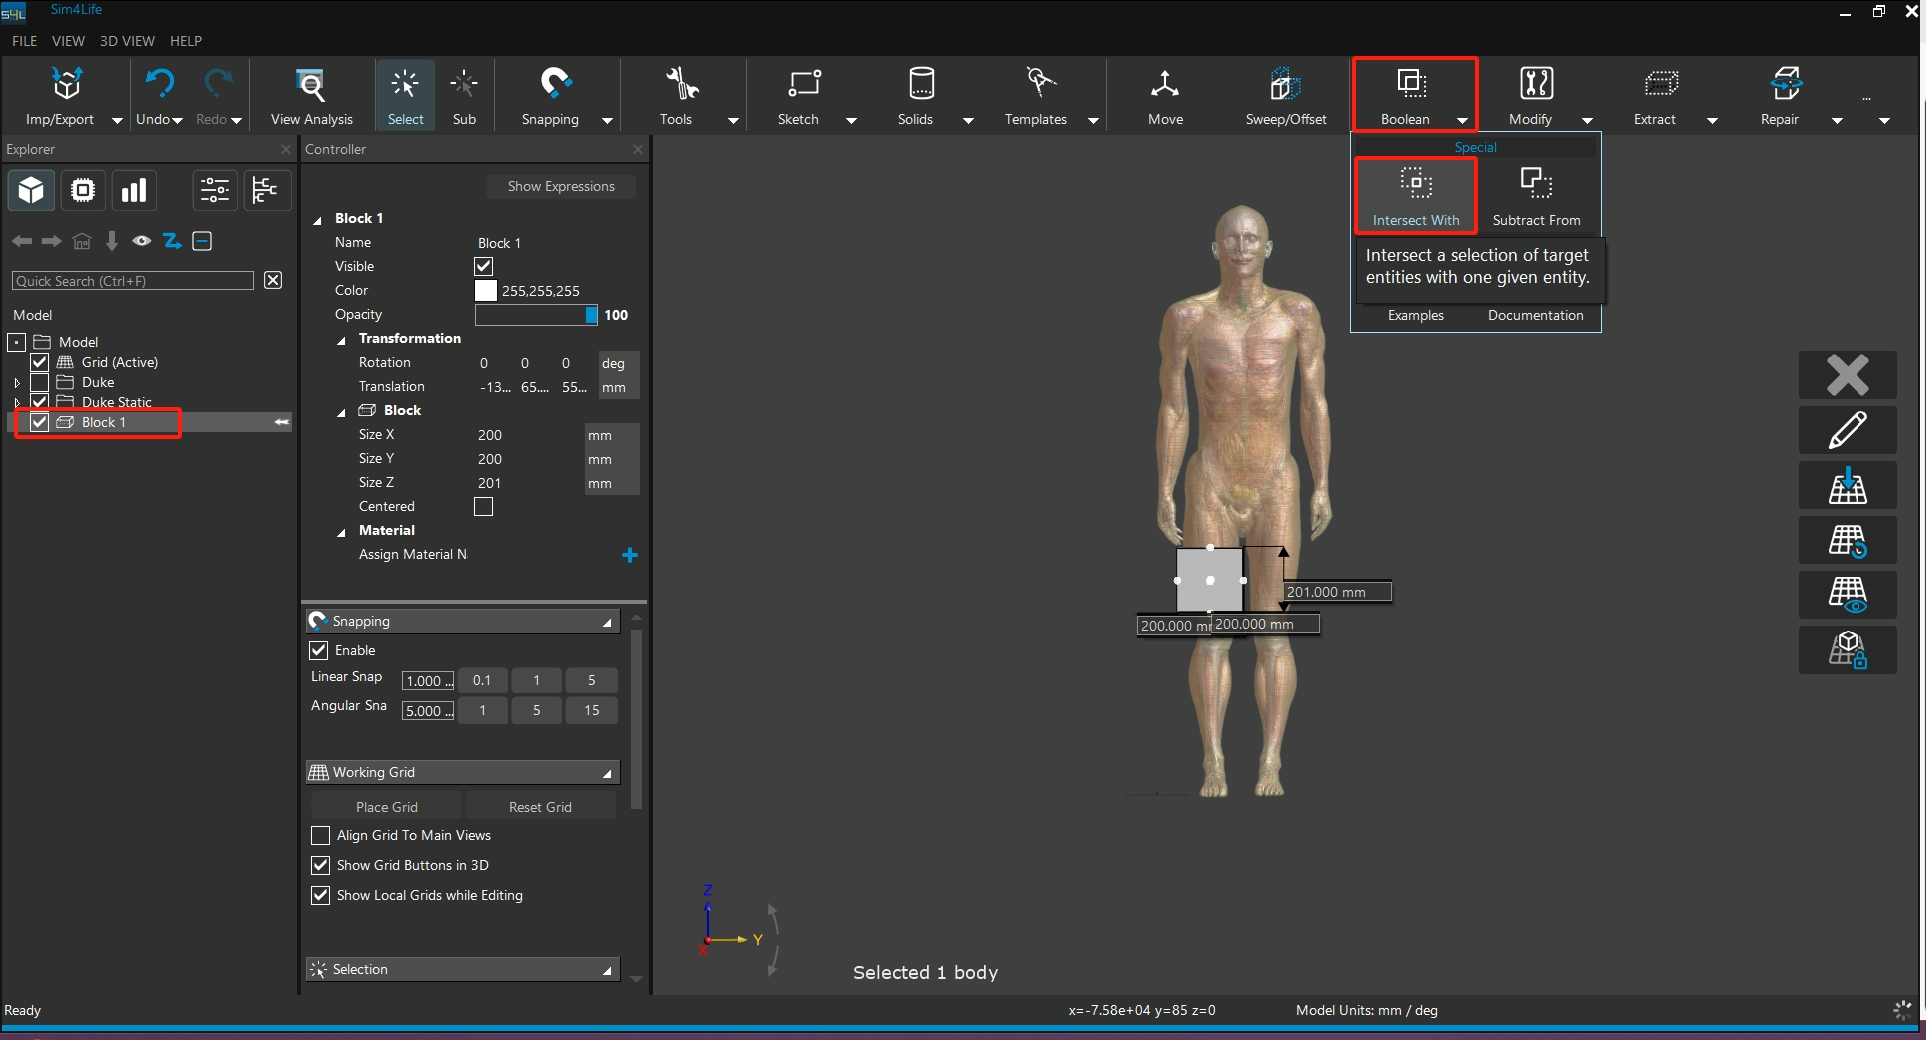Screen dimensions: 1926x1040
Task: Check Align Grid To Main Views
Action: (x=321, y=835)
